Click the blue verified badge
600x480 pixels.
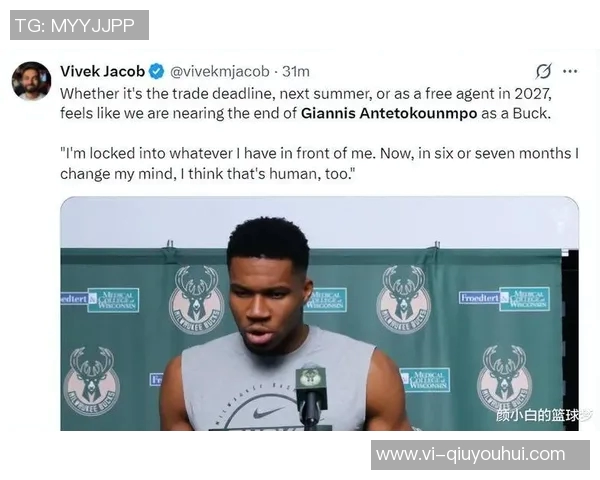click(157, 72)
